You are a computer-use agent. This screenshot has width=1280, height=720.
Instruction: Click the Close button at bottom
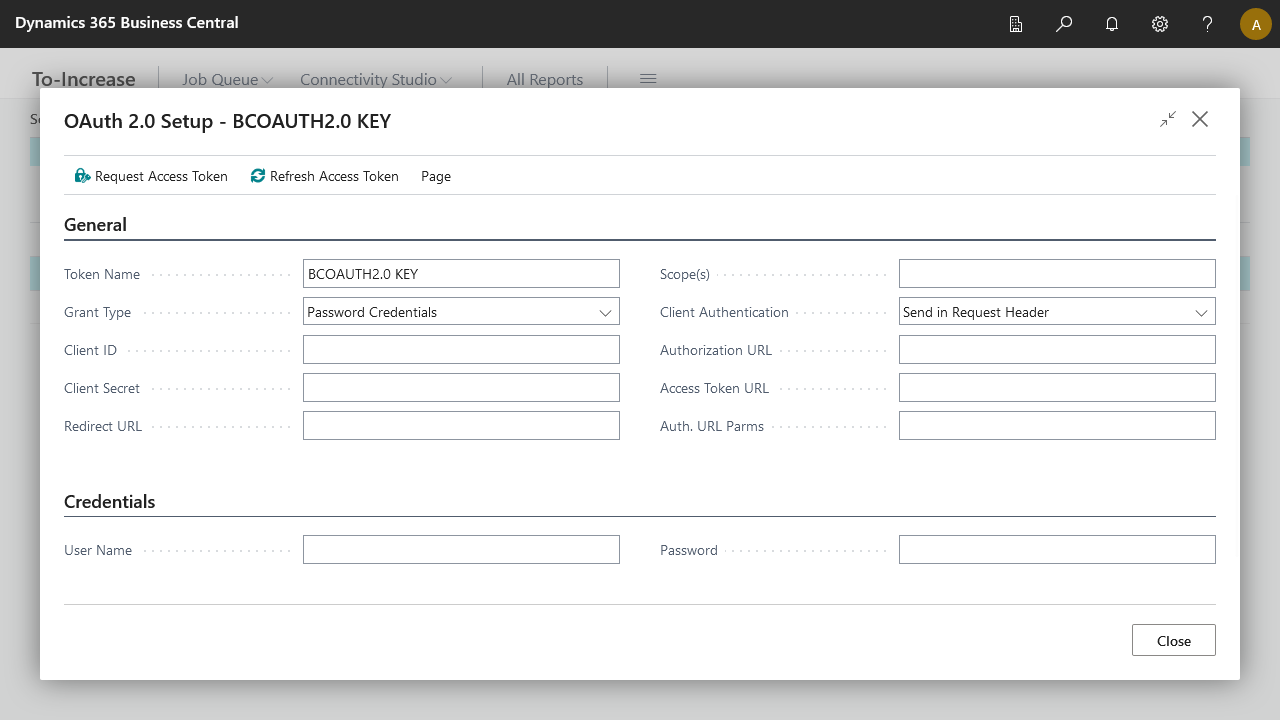(x=1174, y=640)
